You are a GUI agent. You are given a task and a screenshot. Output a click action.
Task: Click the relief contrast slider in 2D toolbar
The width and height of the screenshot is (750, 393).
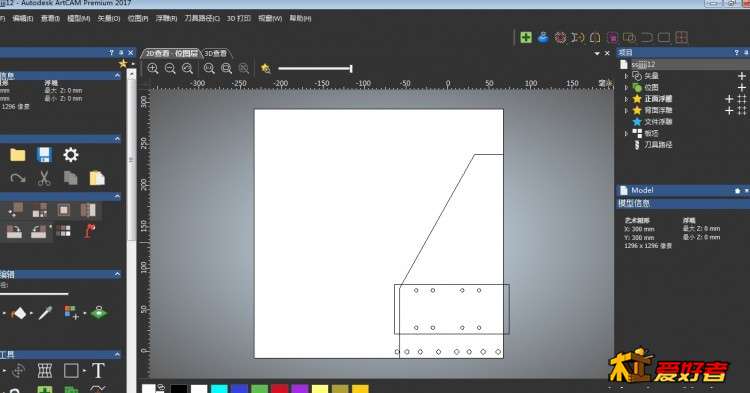[315, 68]
